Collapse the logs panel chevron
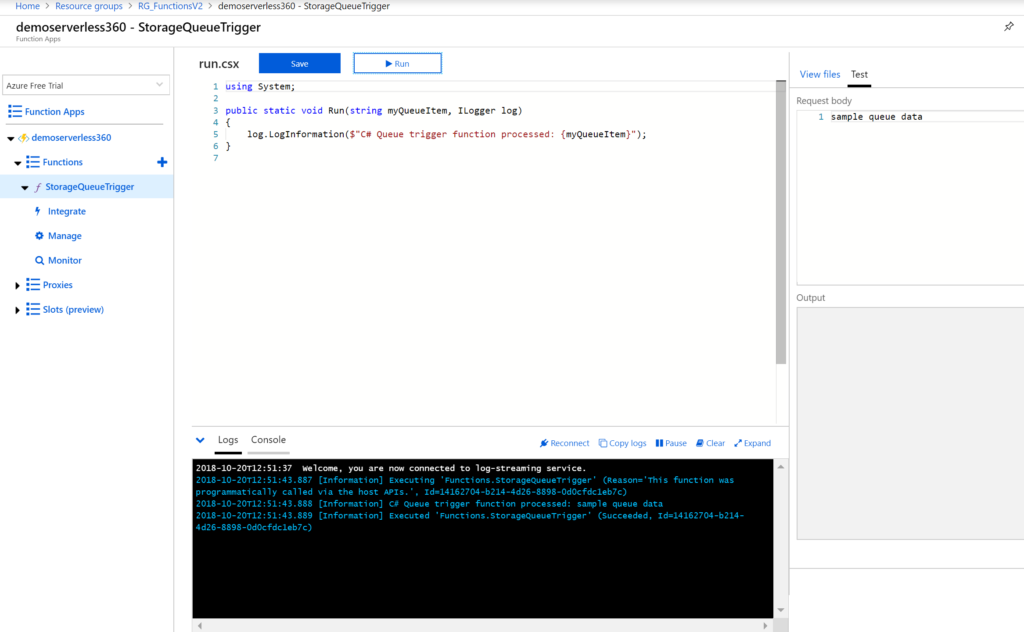This screenshot has height=632, width=1024. [x=200, y=440]
